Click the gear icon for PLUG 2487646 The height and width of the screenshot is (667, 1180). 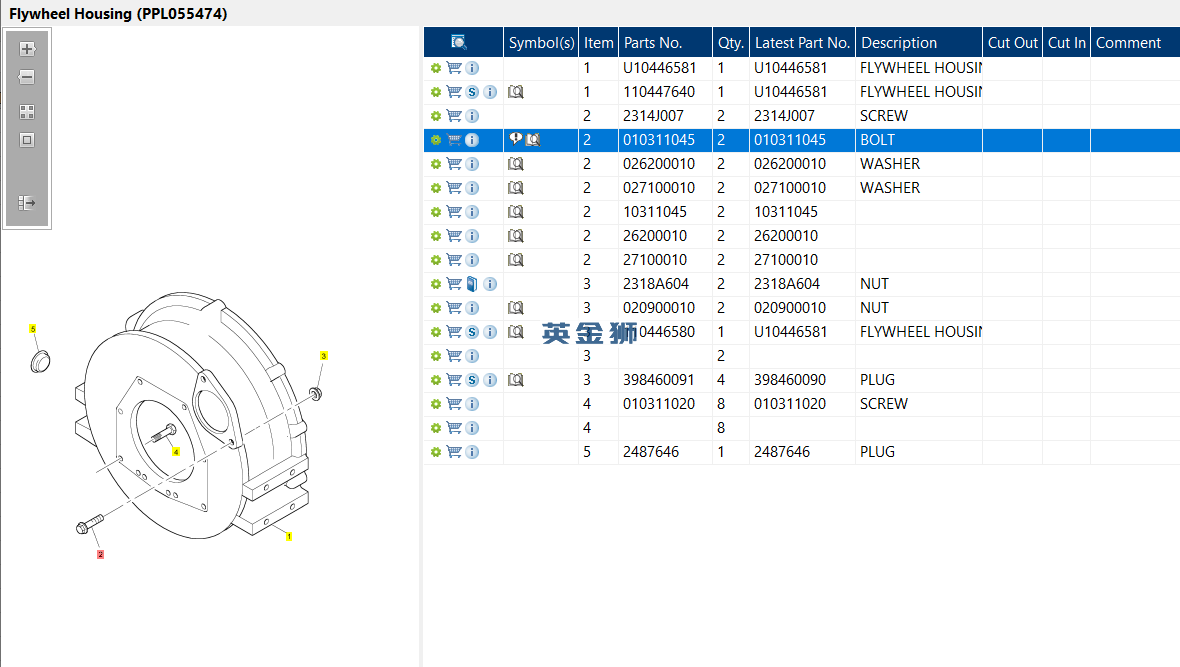pos(436,452)
